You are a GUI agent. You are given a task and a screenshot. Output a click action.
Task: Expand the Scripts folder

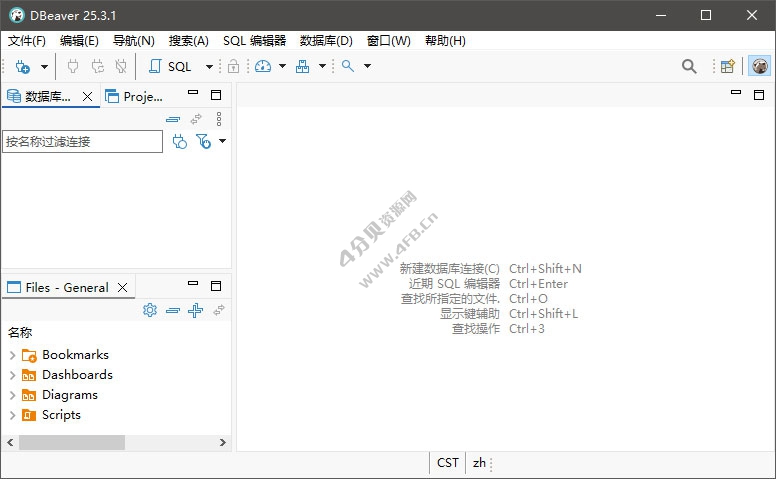[x=12, y=415]
